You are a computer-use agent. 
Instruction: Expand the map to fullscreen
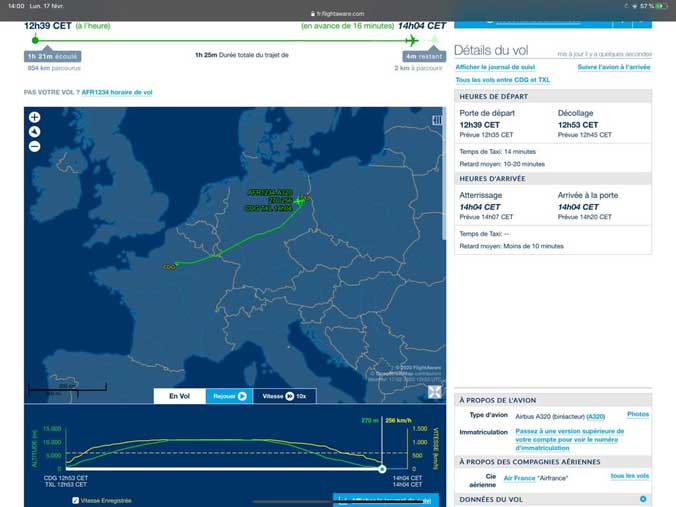435,392
